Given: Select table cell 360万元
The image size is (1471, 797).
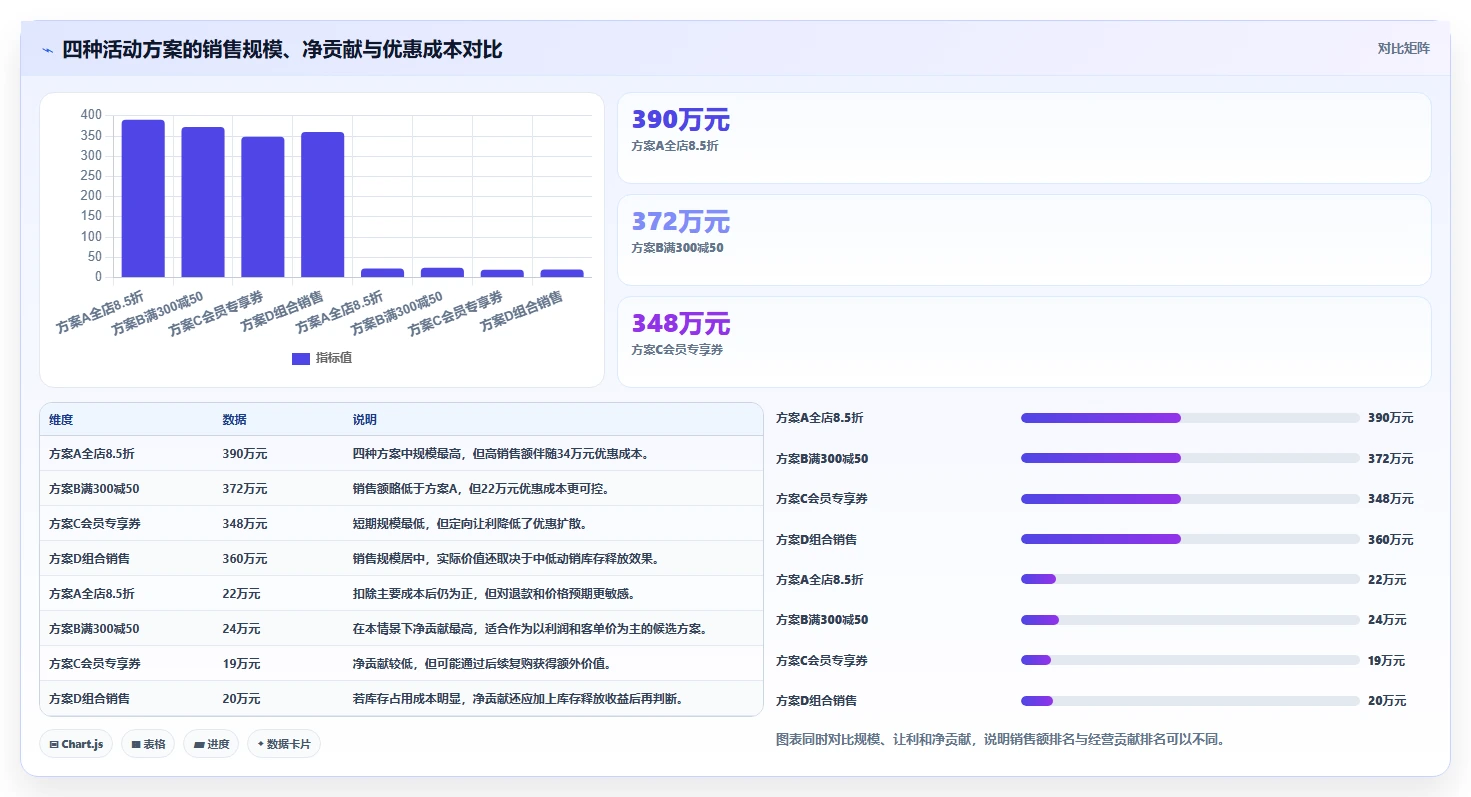Looking at the screenshot, I should tap(245, 559).
